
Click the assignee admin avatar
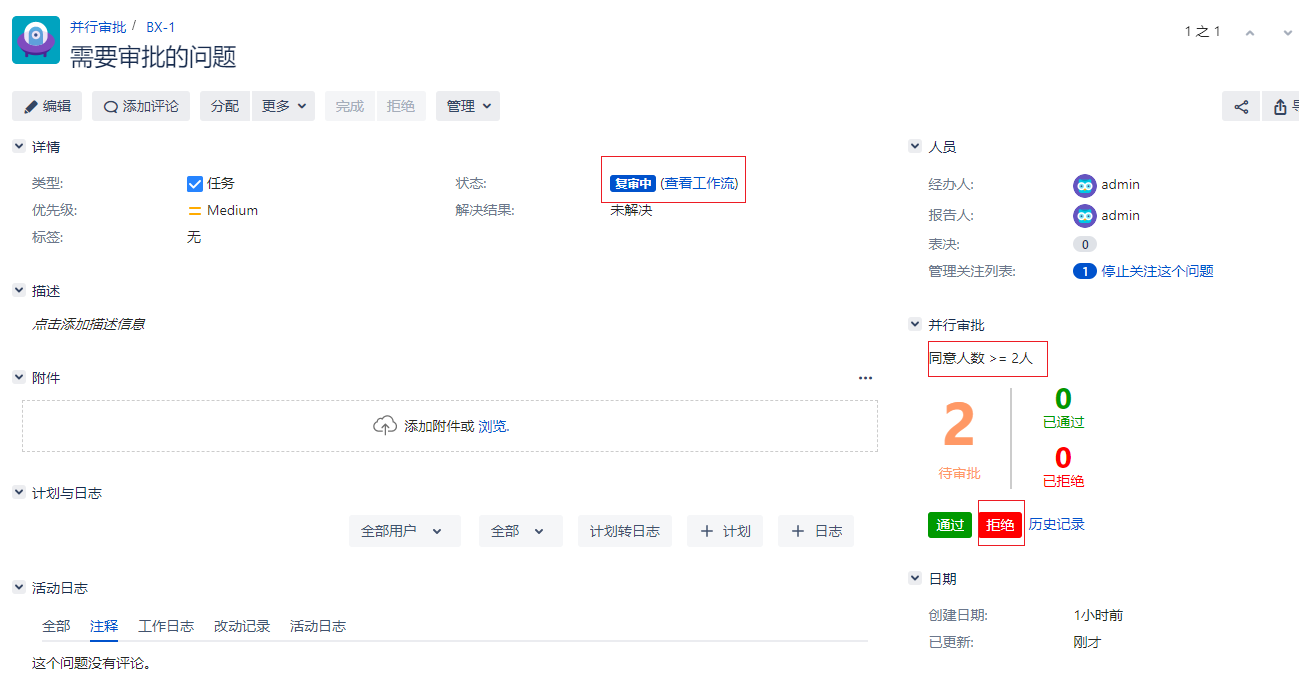[x=1084, y=185]
